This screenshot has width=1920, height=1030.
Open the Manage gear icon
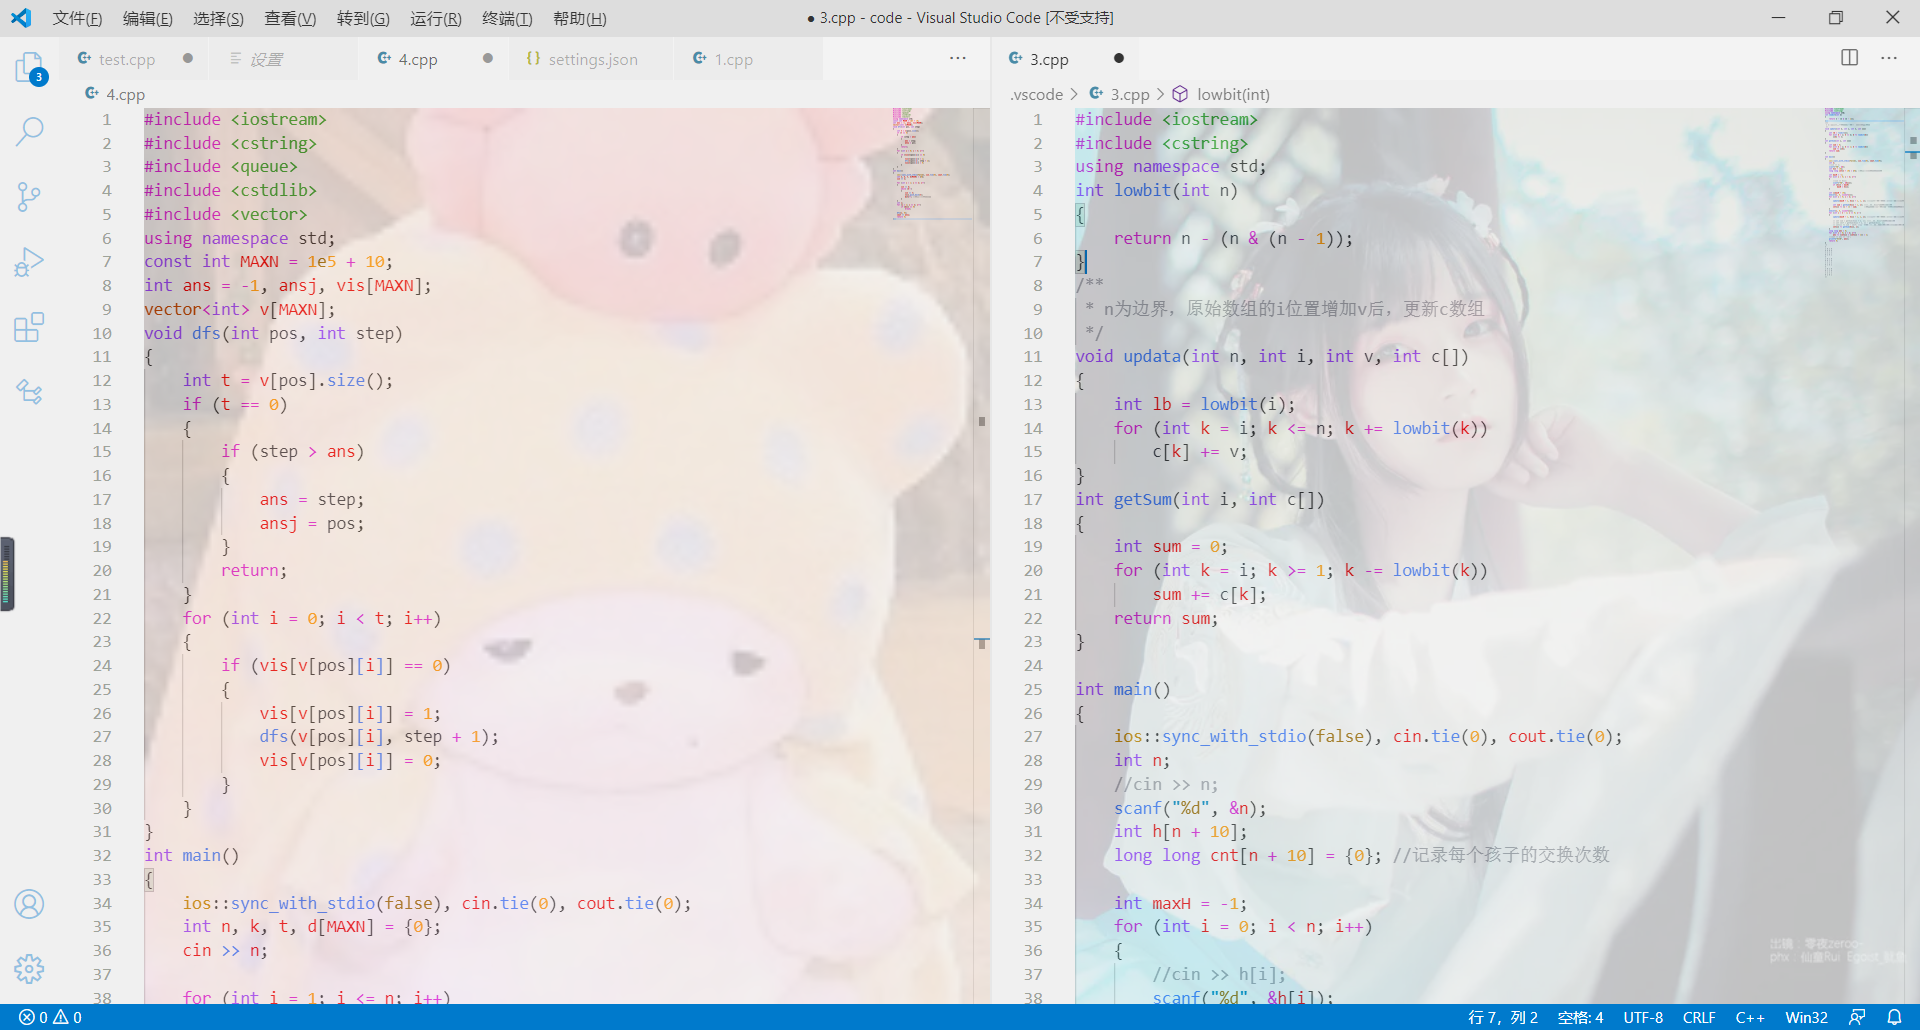pos(29,968)
